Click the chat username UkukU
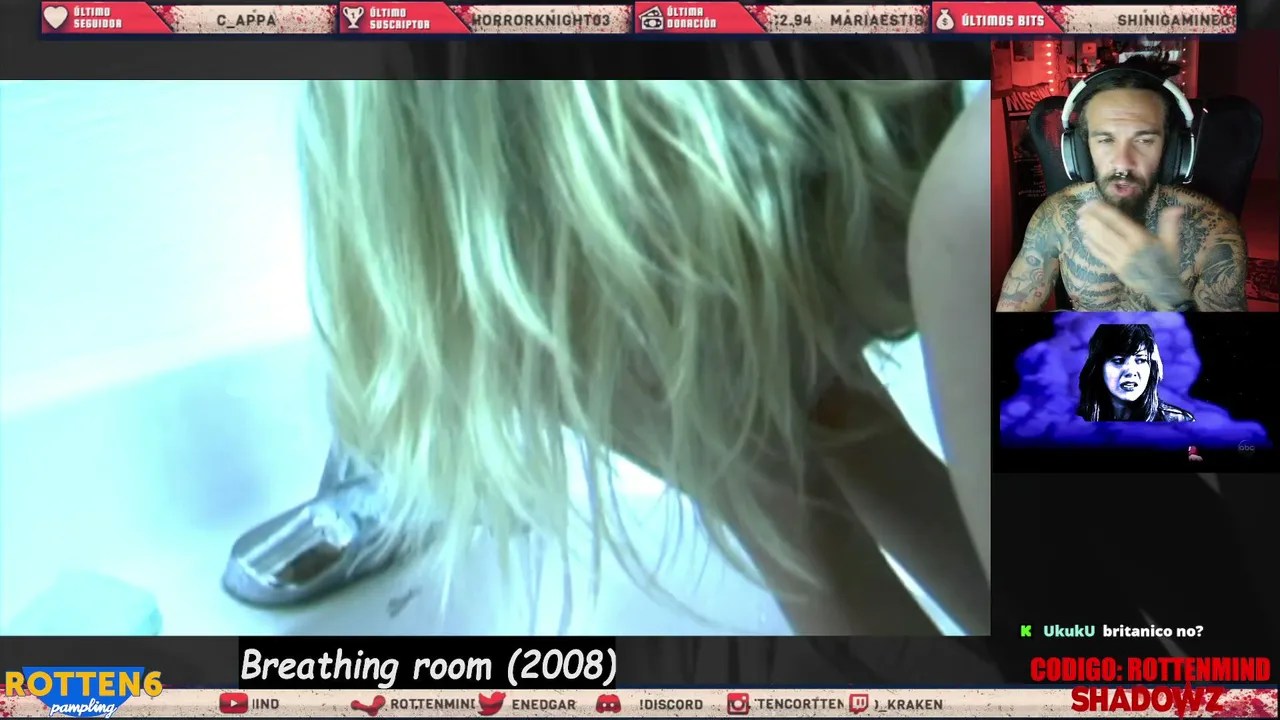The height and width of the screenshot is (720, 1280). [1068, 631]
